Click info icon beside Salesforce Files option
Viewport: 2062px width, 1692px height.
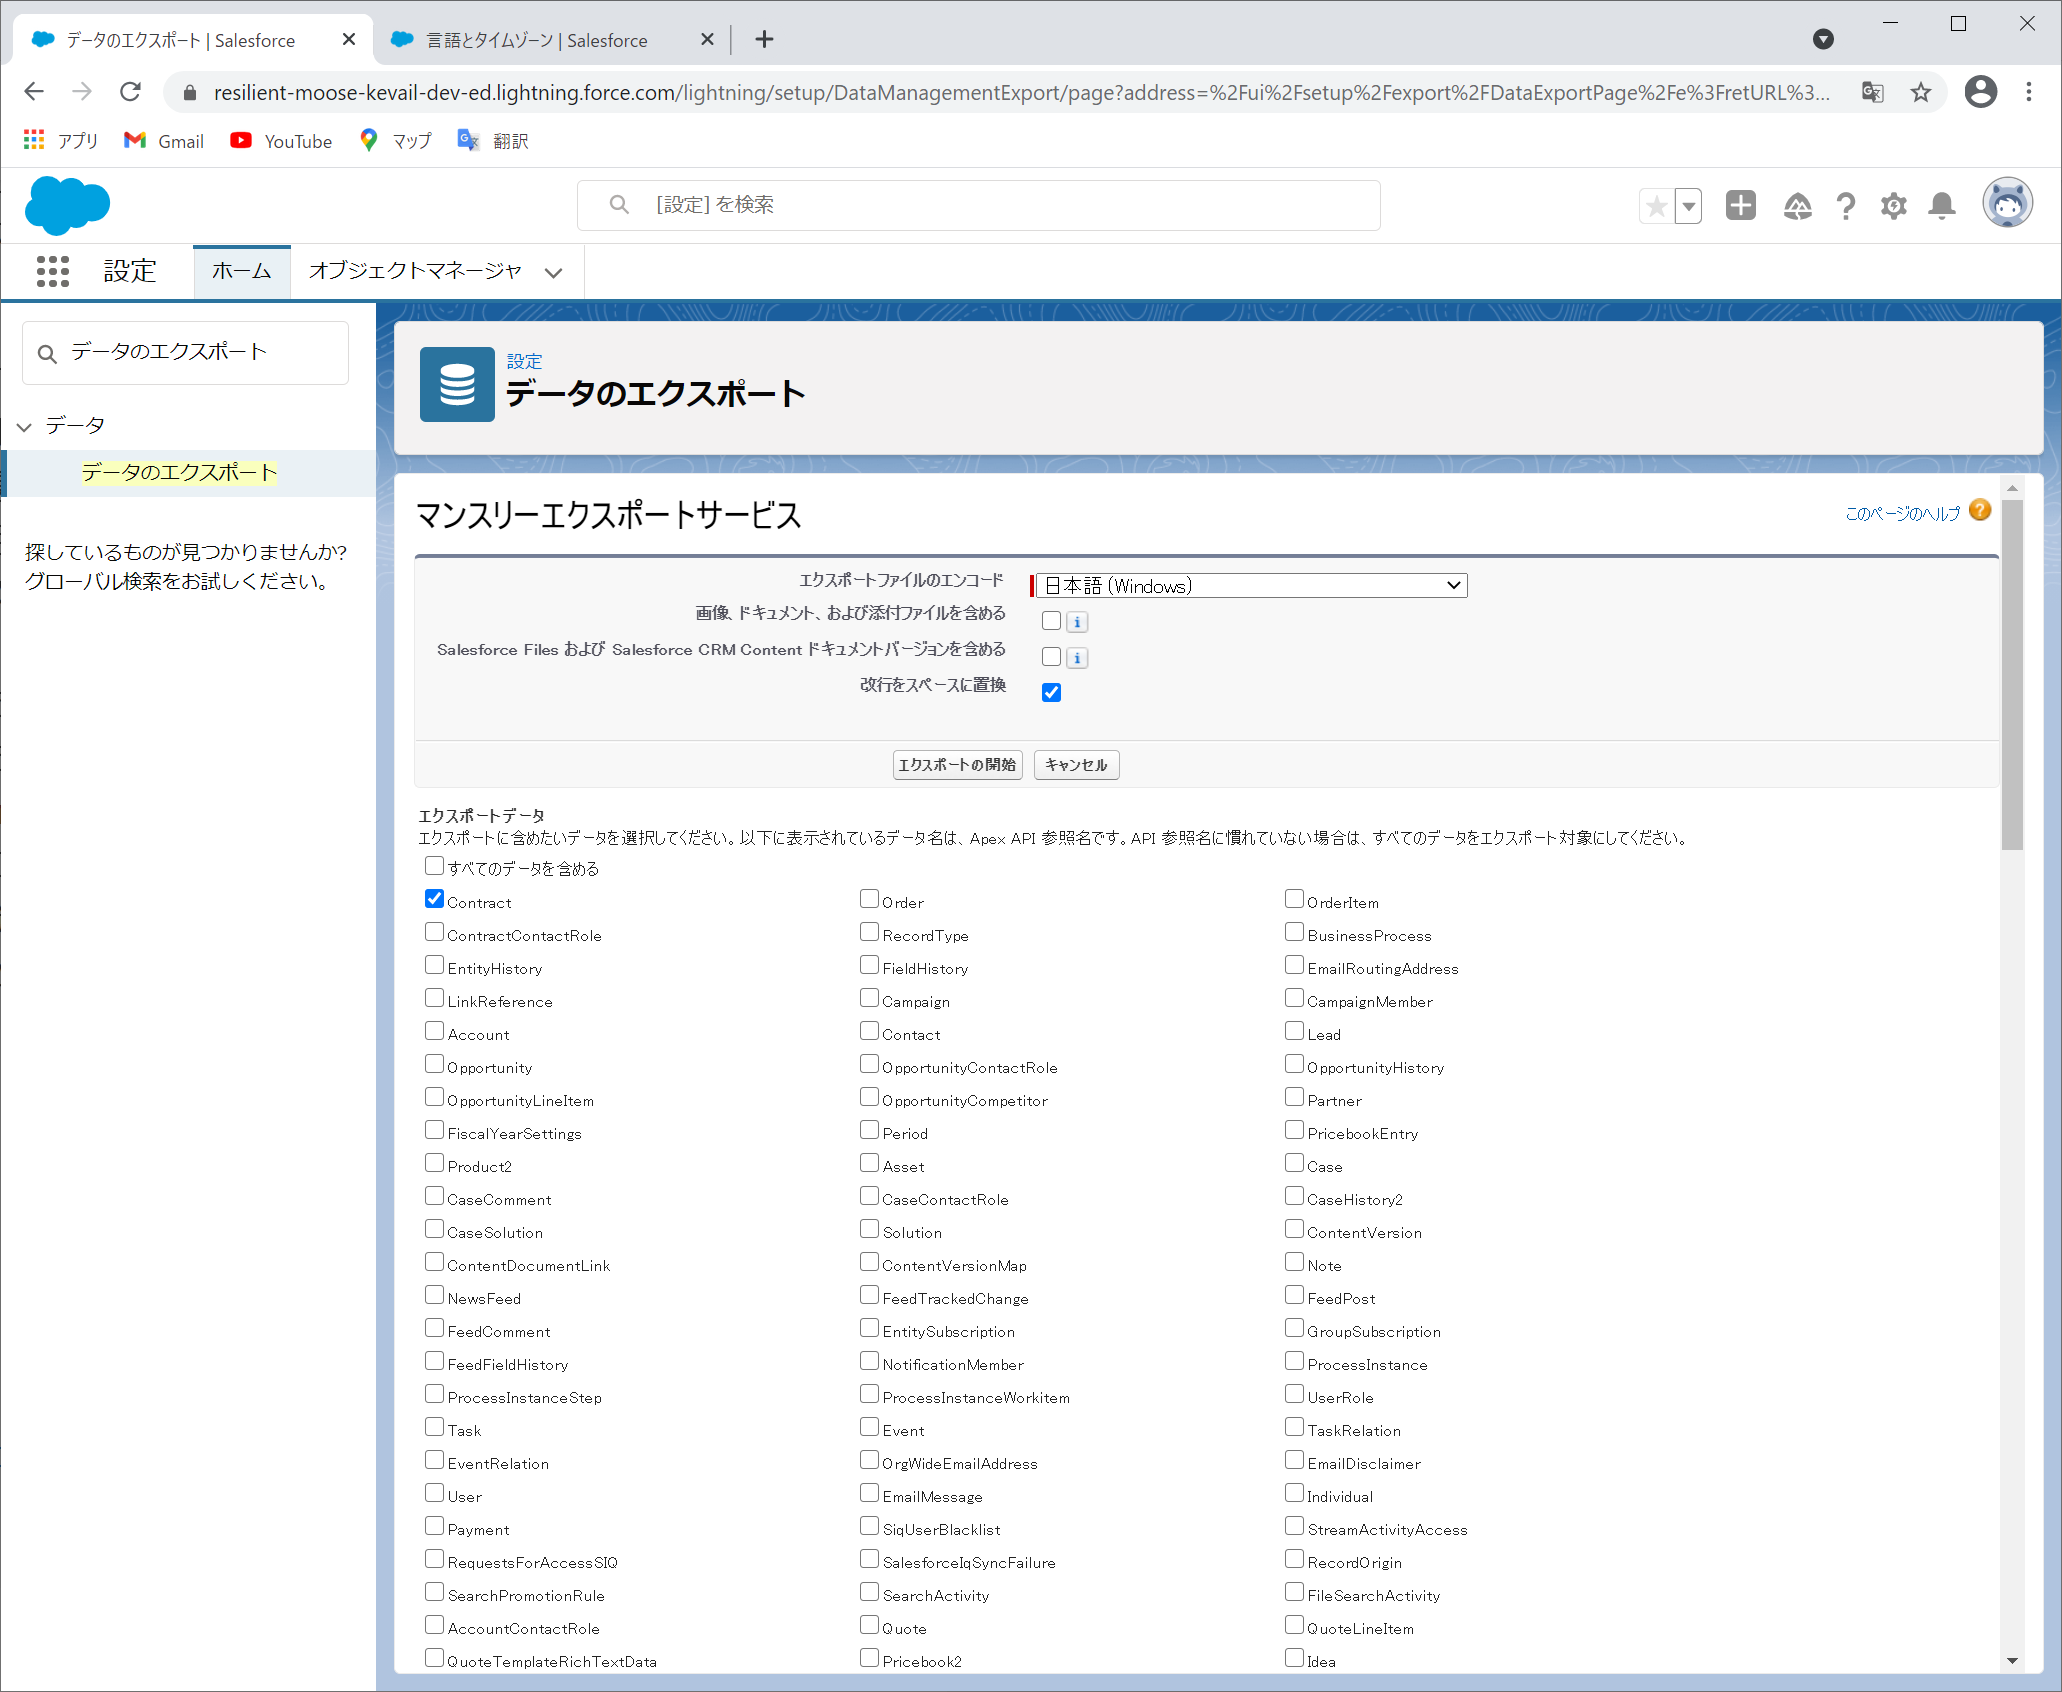1077,658
